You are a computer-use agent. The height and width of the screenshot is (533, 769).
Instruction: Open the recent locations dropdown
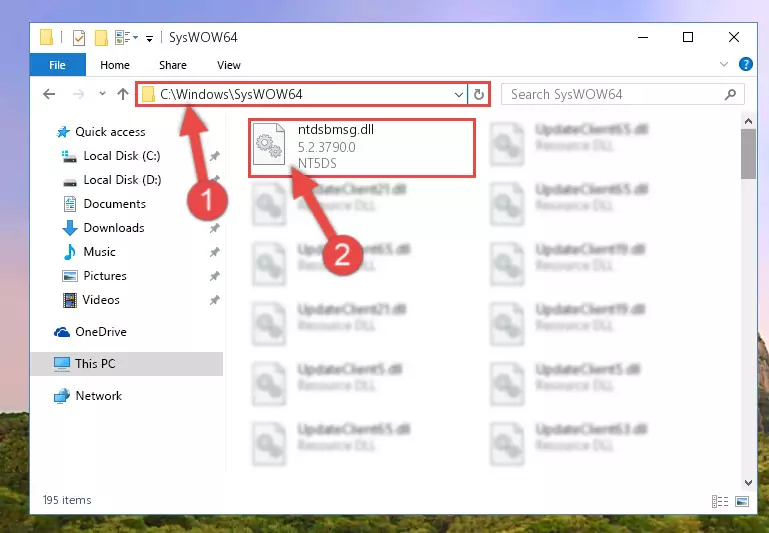(102, 93)
